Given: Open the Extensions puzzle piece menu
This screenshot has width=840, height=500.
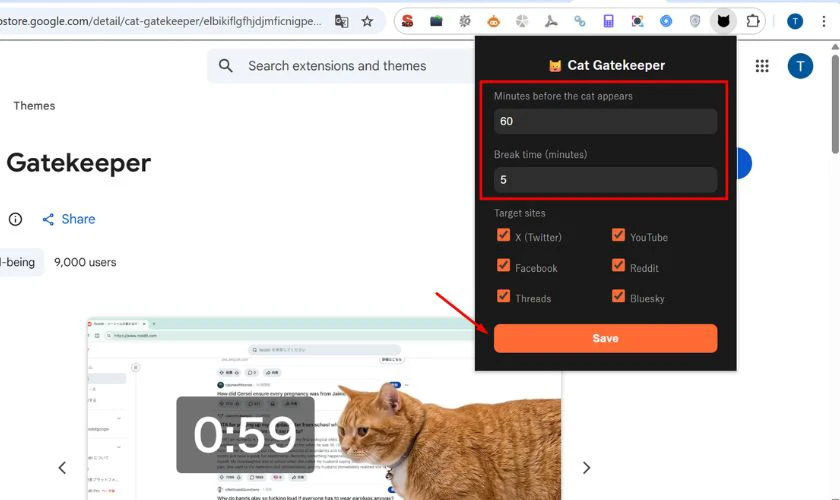Looking at the screenshot, I should (x=753, y=21).
